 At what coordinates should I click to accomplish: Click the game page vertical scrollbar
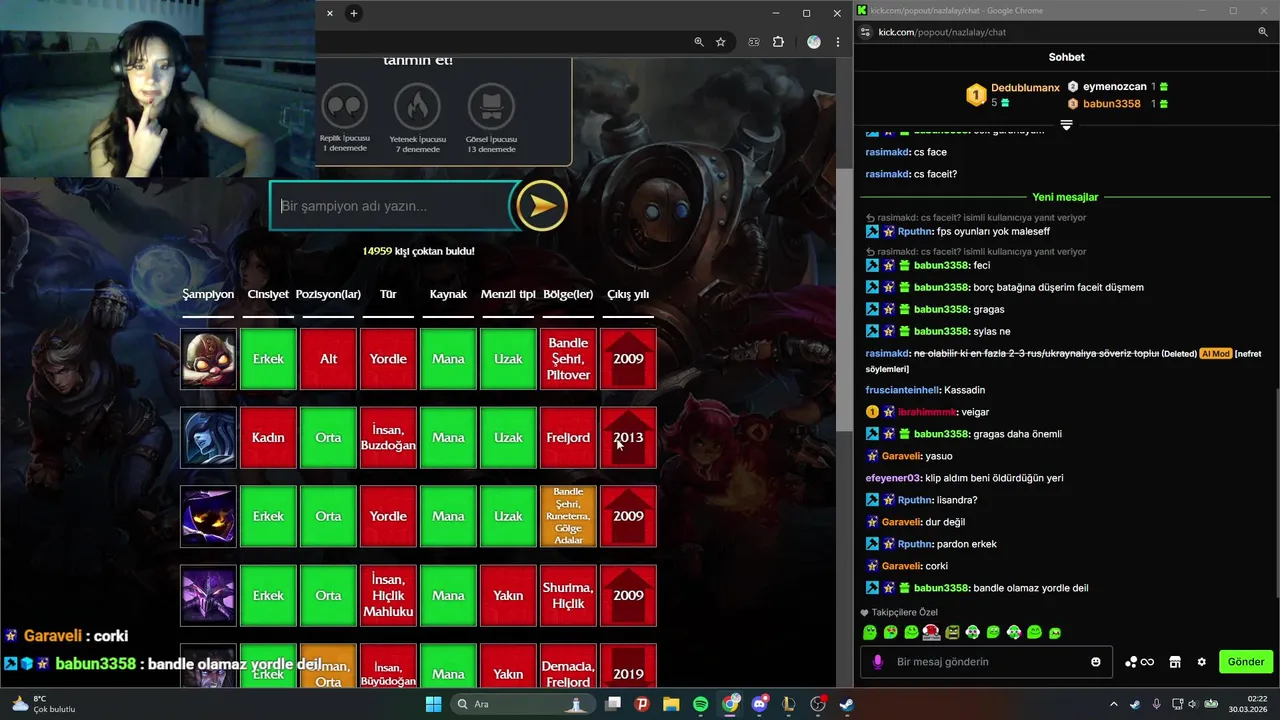845,300
